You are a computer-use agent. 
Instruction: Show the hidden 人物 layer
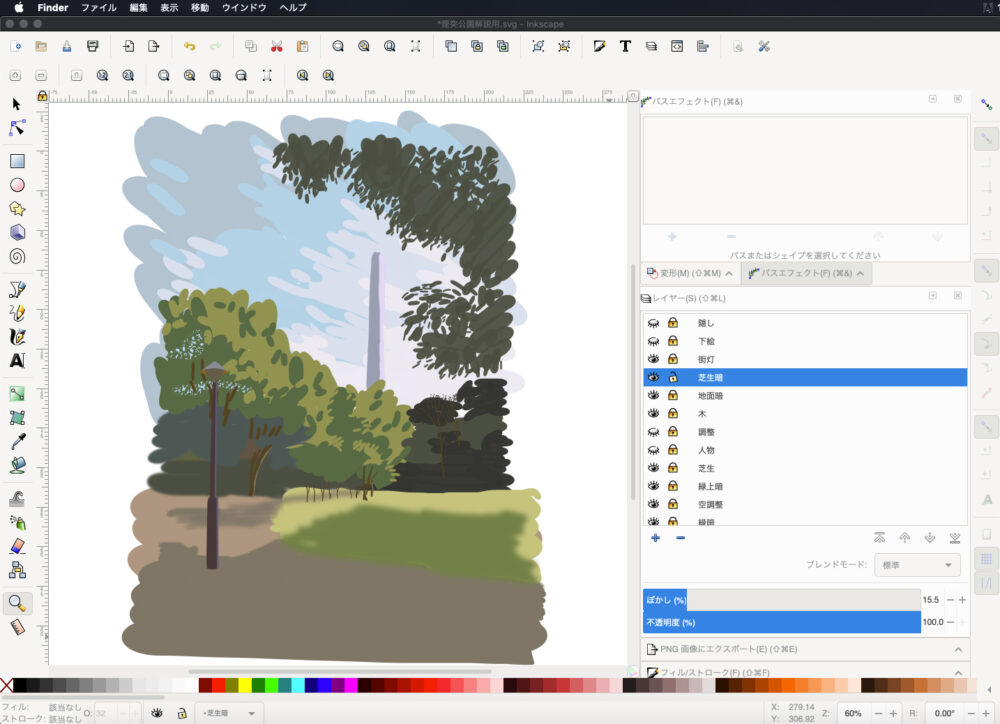click(653, 450)
